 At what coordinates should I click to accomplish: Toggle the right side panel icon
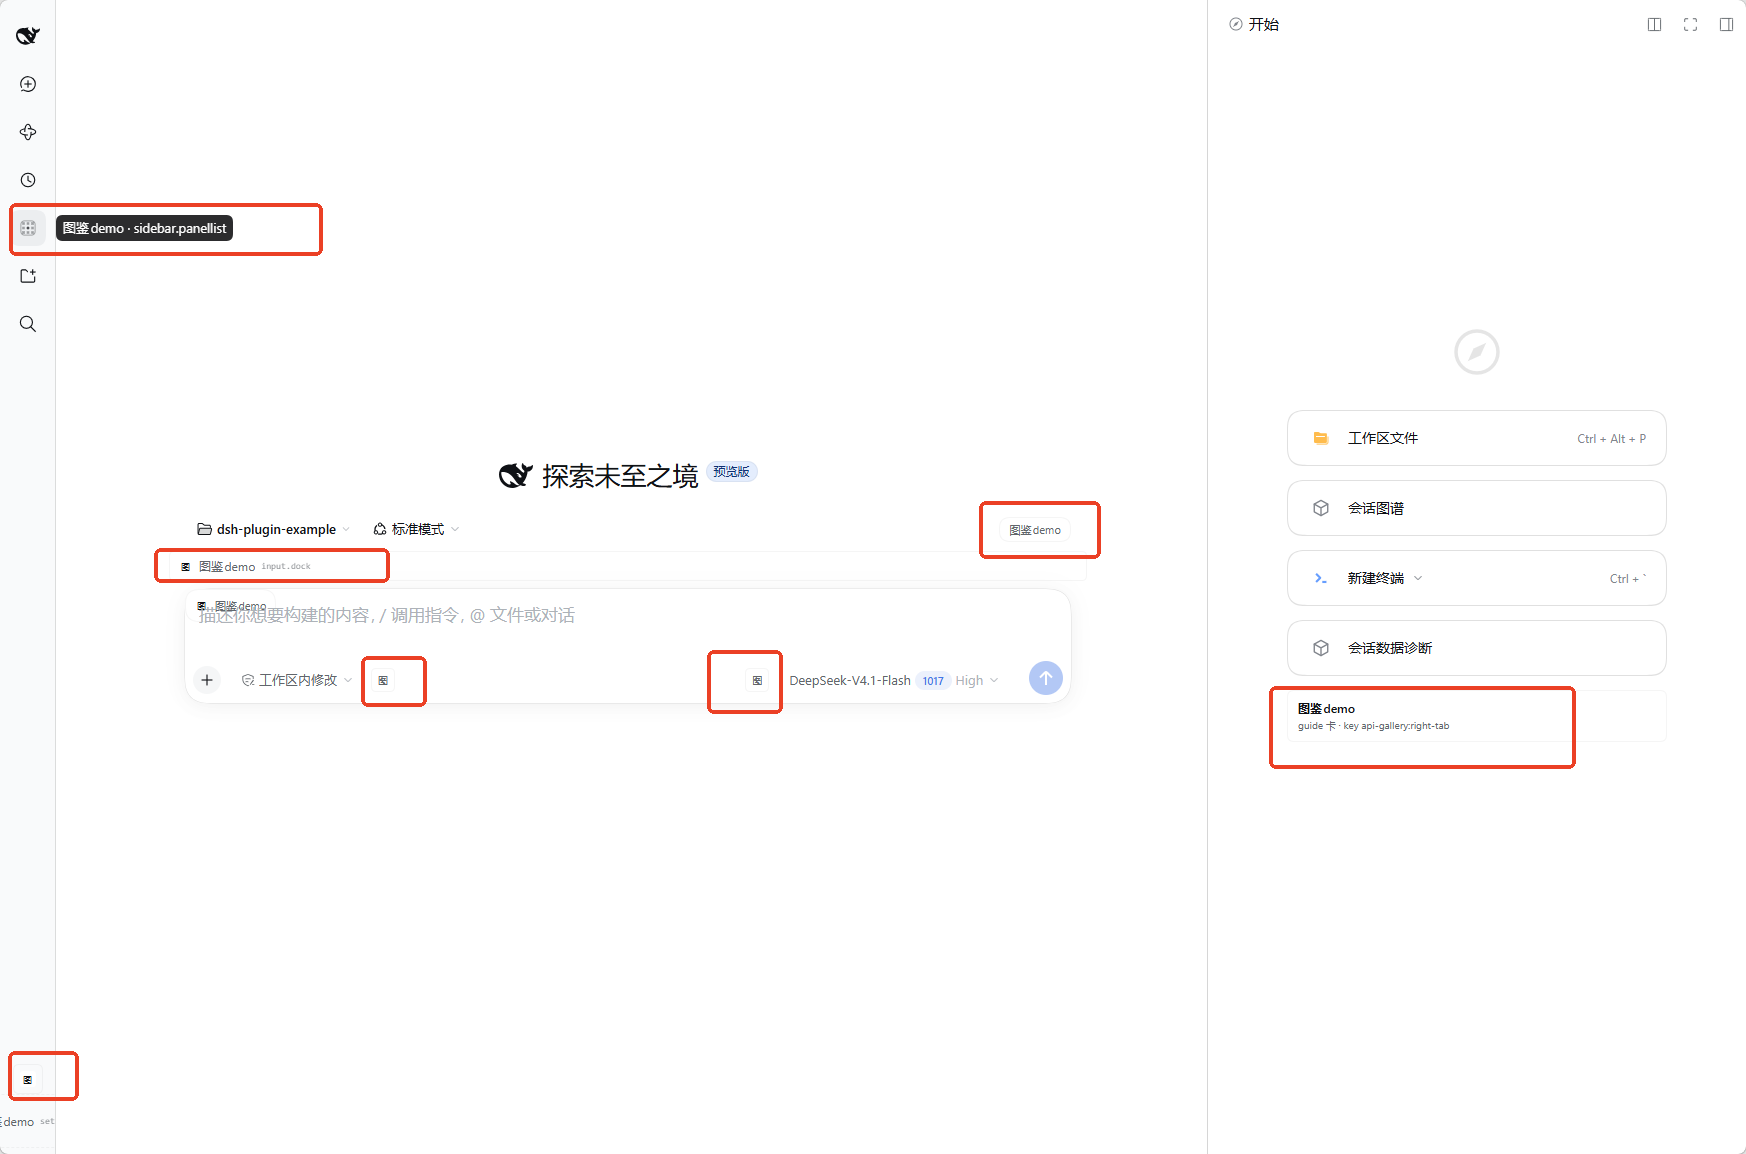1726,24
